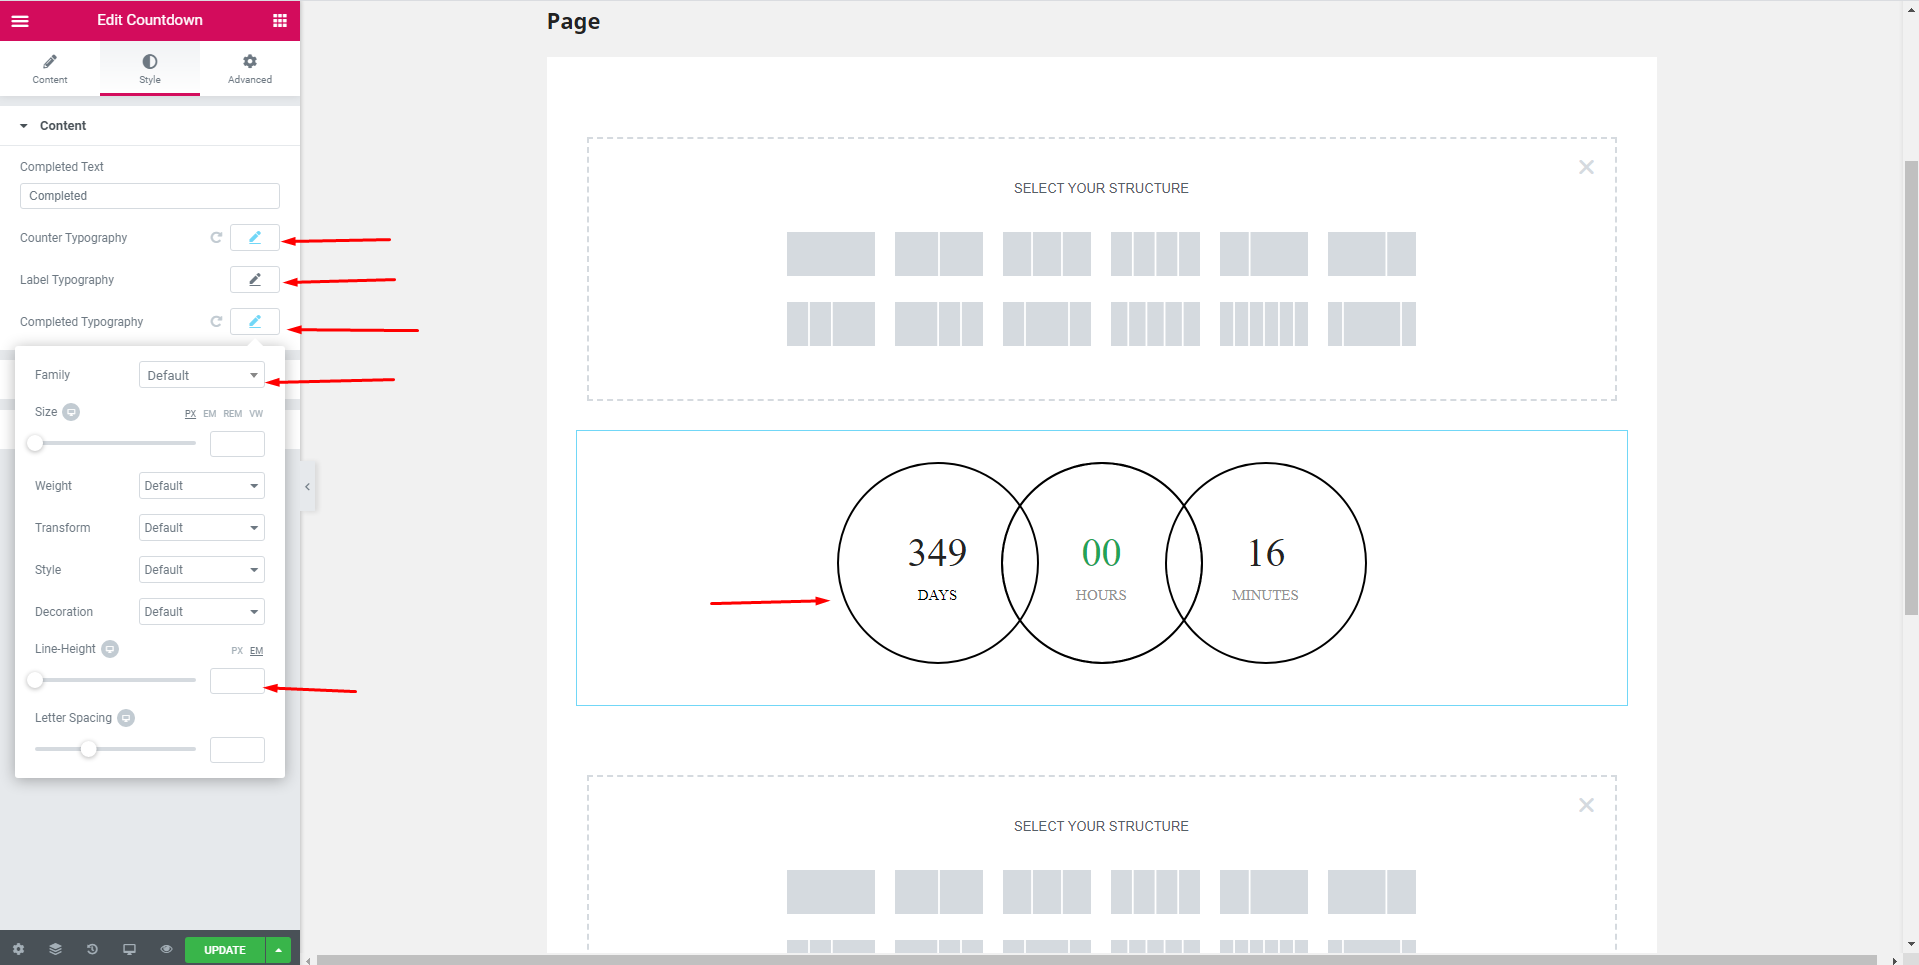Select PX unit for Size
This screenshot has height=965, width=1919.
[190, 414]
